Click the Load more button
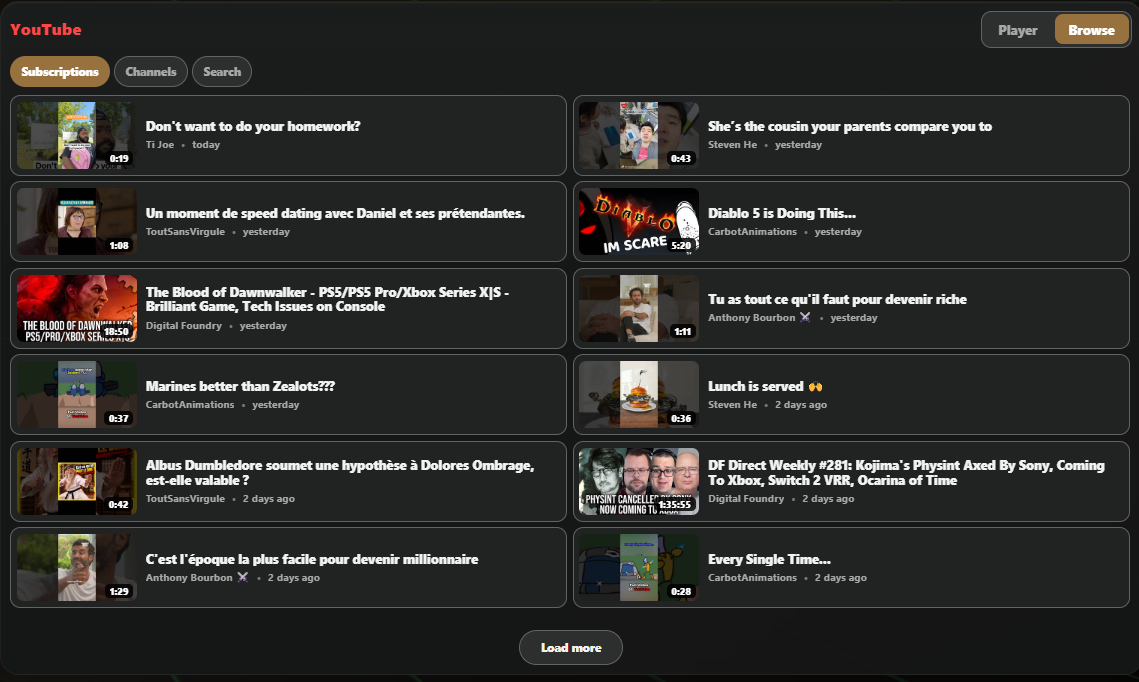This screenshot has height=682, width=1139. click(570, 647)
